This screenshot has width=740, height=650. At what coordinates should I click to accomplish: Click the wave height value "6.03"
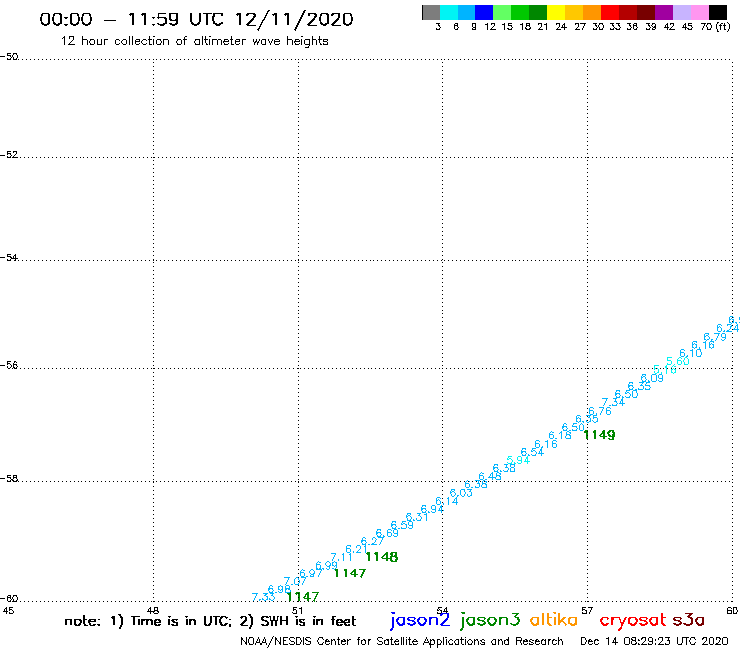point(461,493)
